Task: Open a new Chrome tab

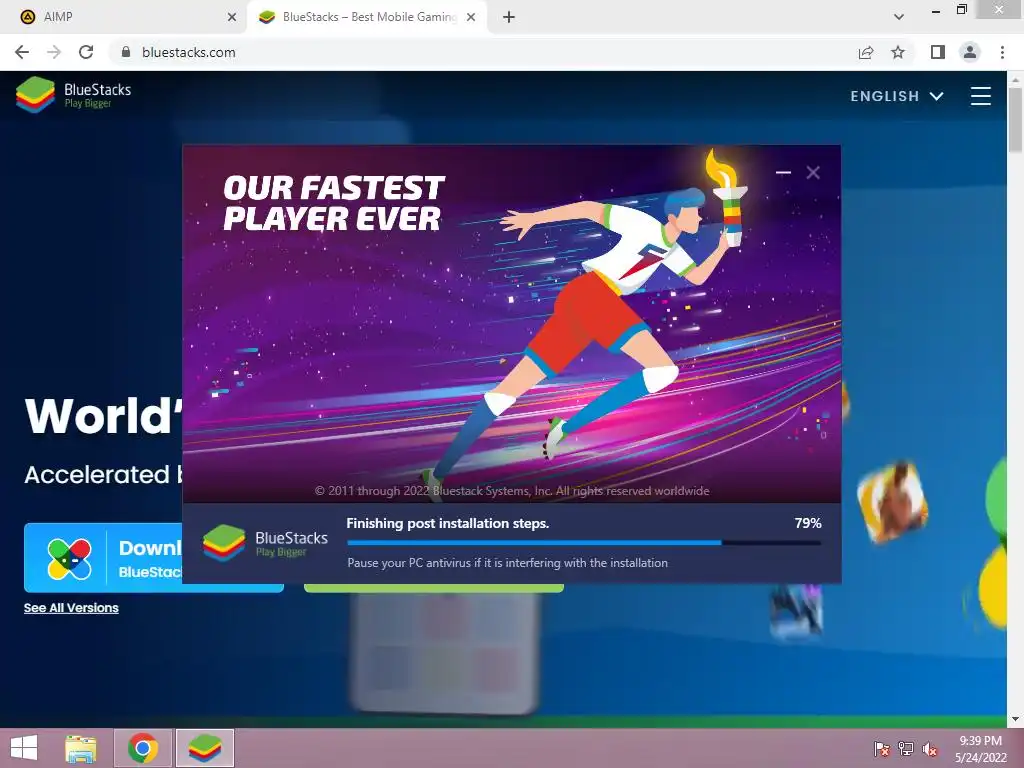Action: [509, 17]
